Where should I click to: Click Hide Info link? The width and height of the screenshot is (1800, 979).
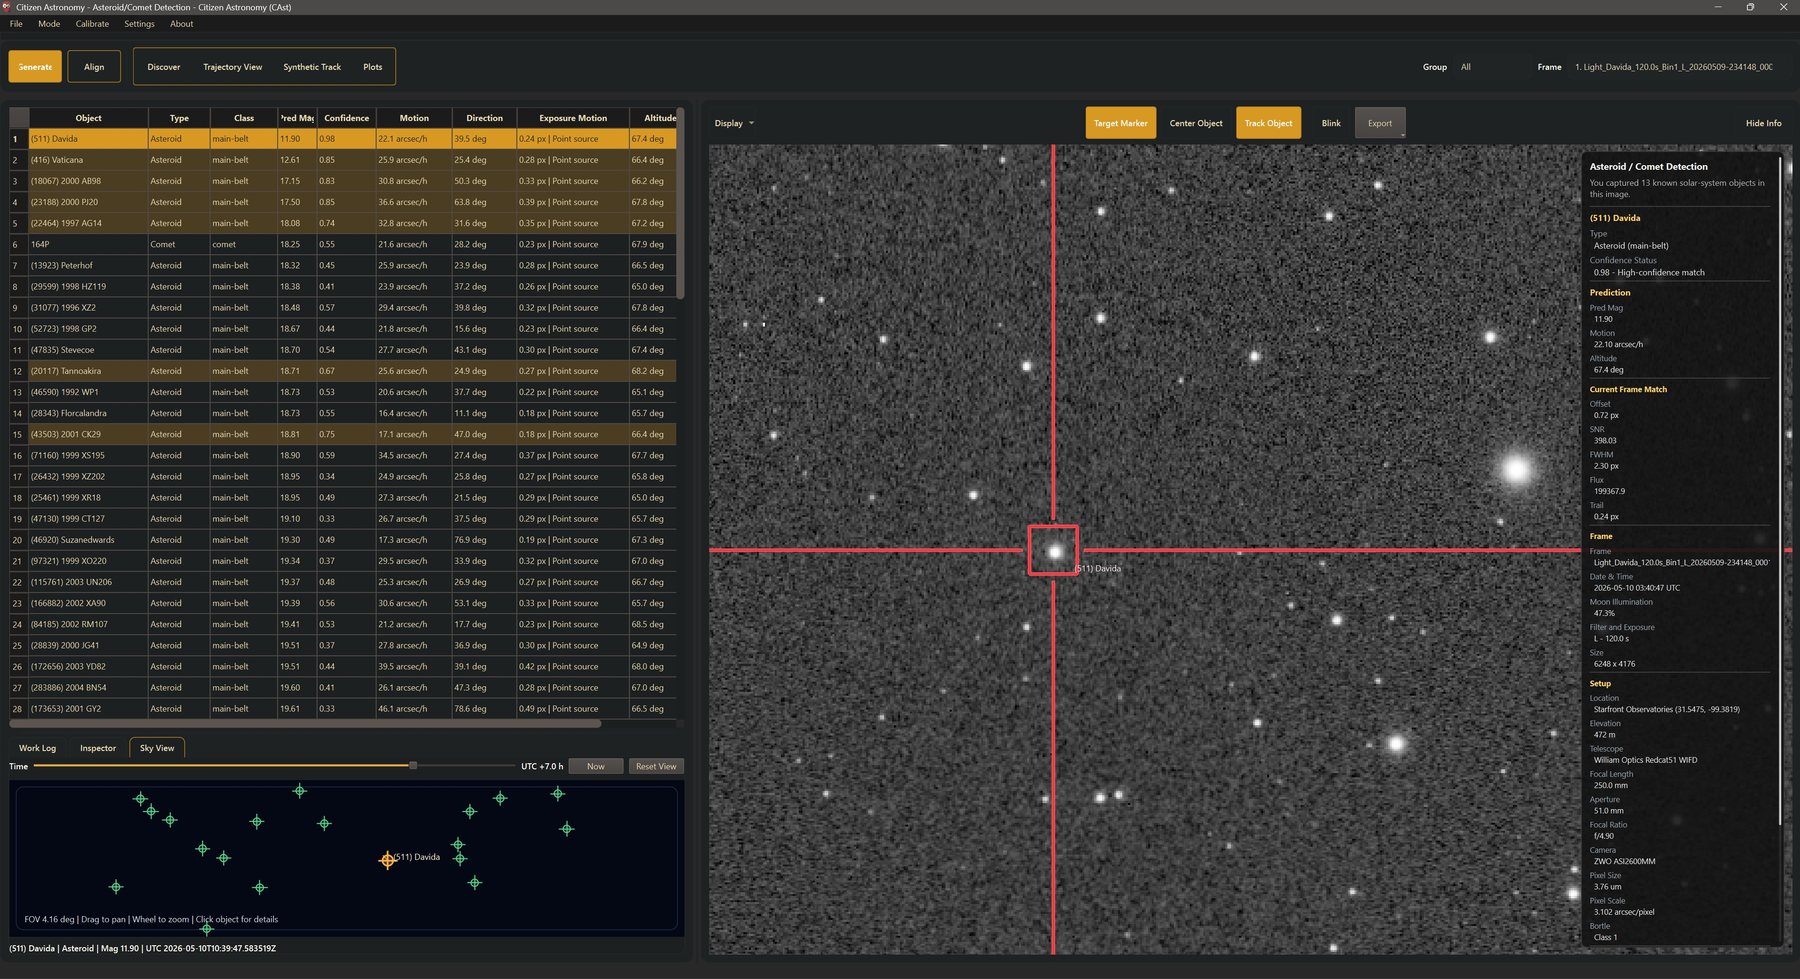pyautogui.click(x=1763, y=123)
